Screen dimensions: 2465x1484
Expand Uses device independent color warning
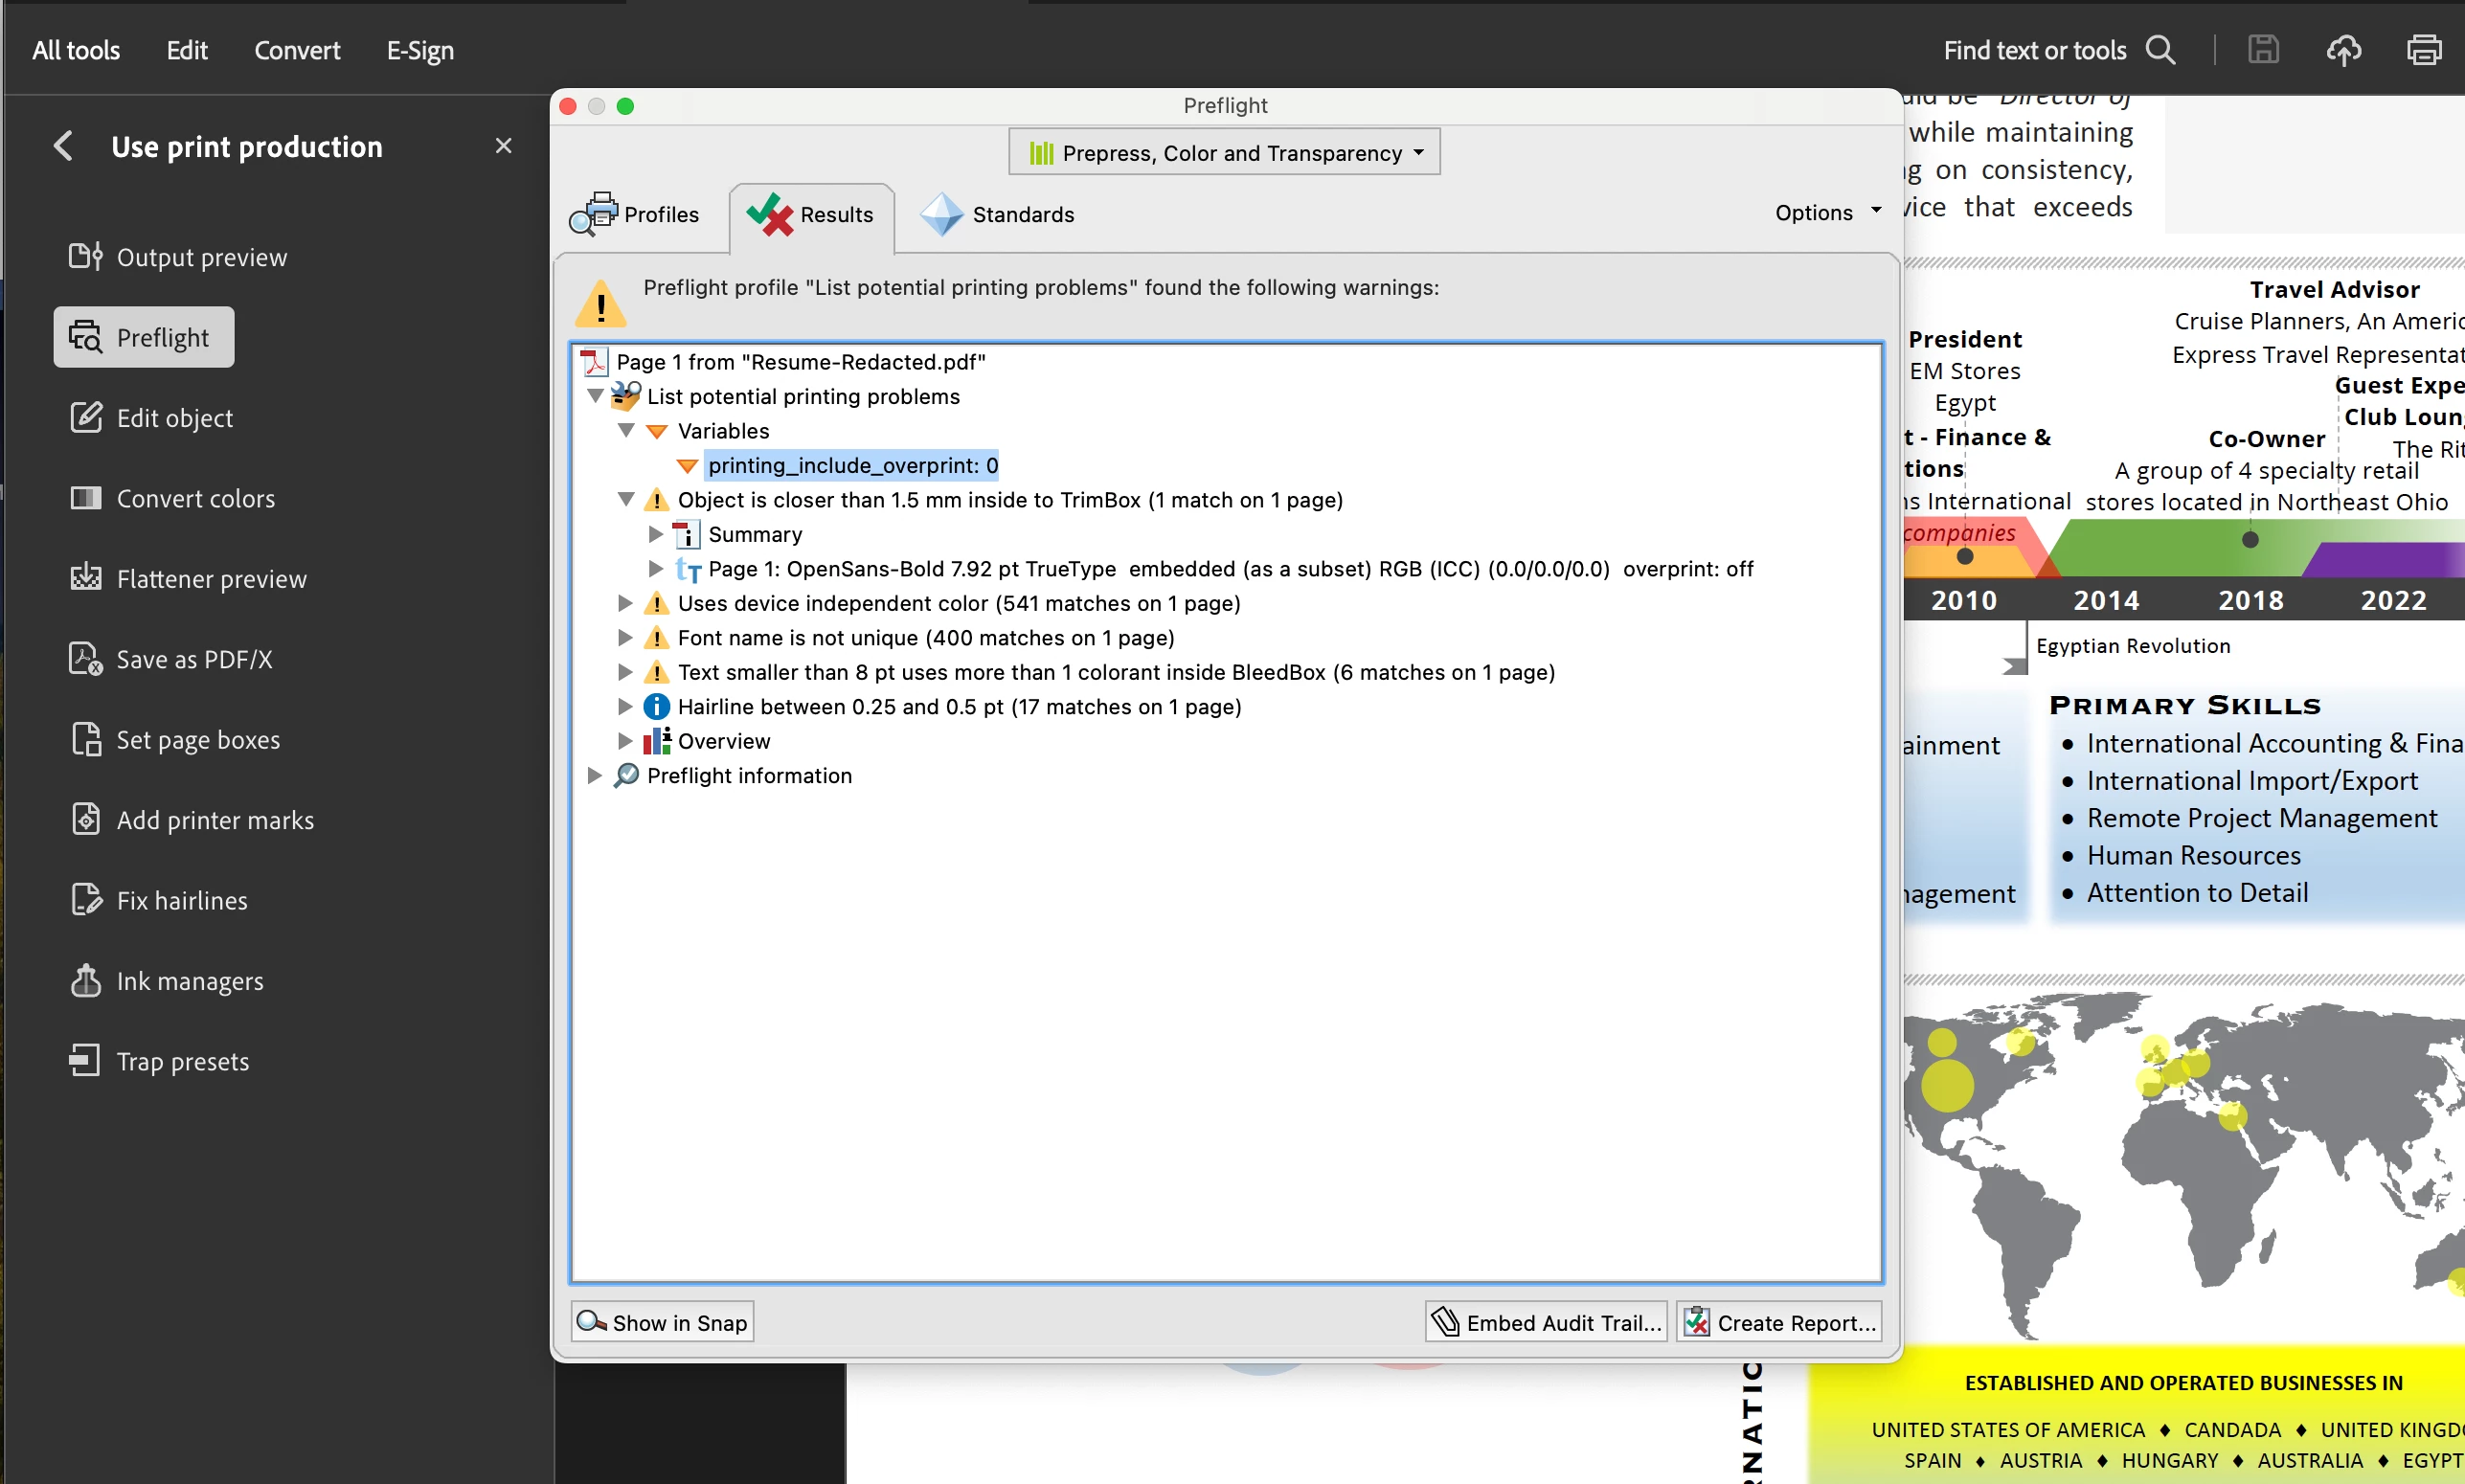[x=625, y=603]
